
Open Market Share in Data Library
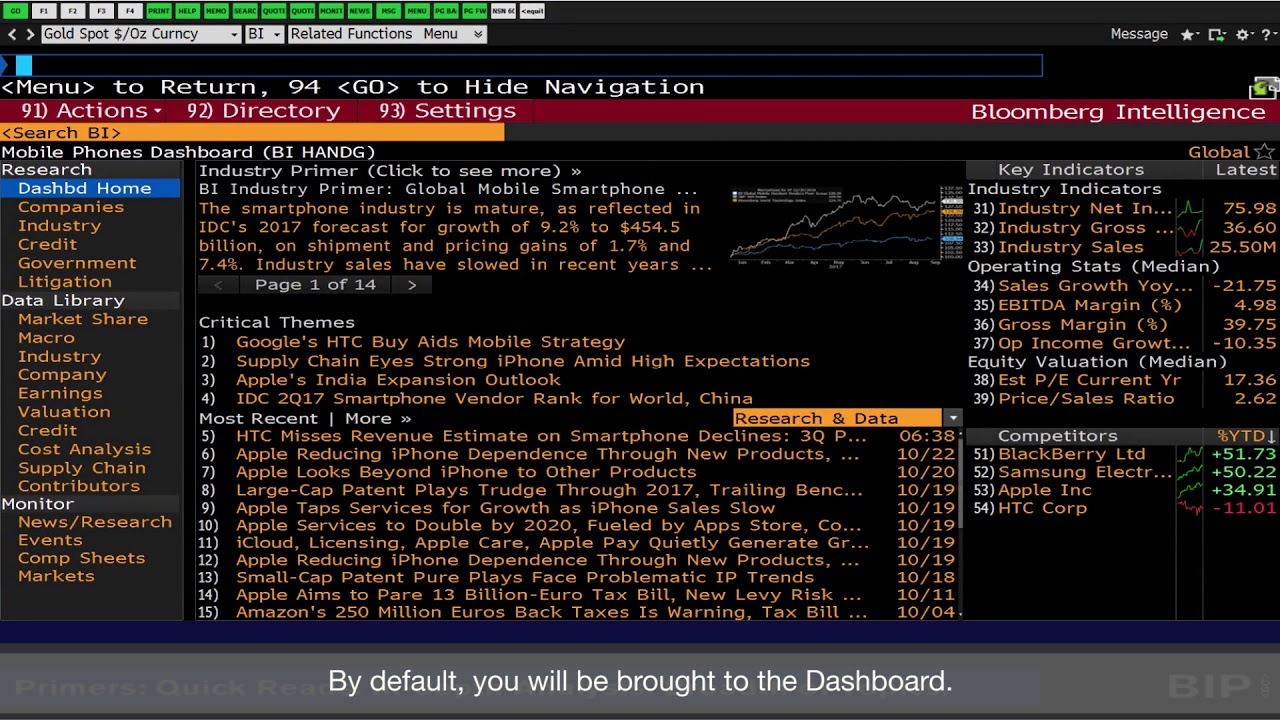83,319
